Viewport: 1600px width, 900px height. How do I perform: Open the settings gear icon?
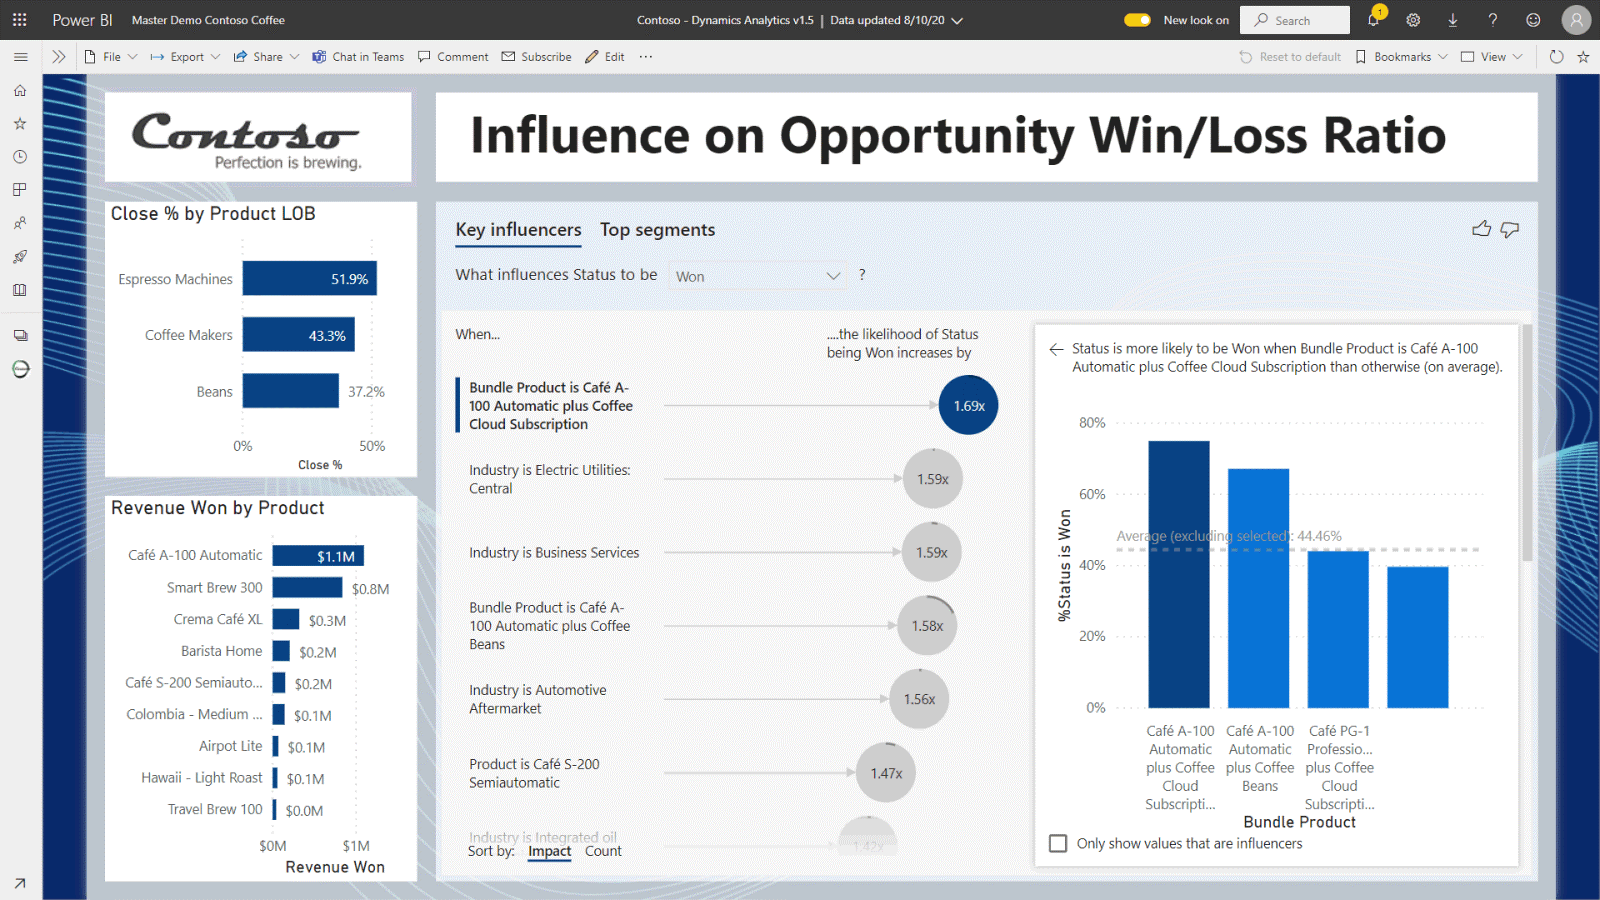point(1413,20)
